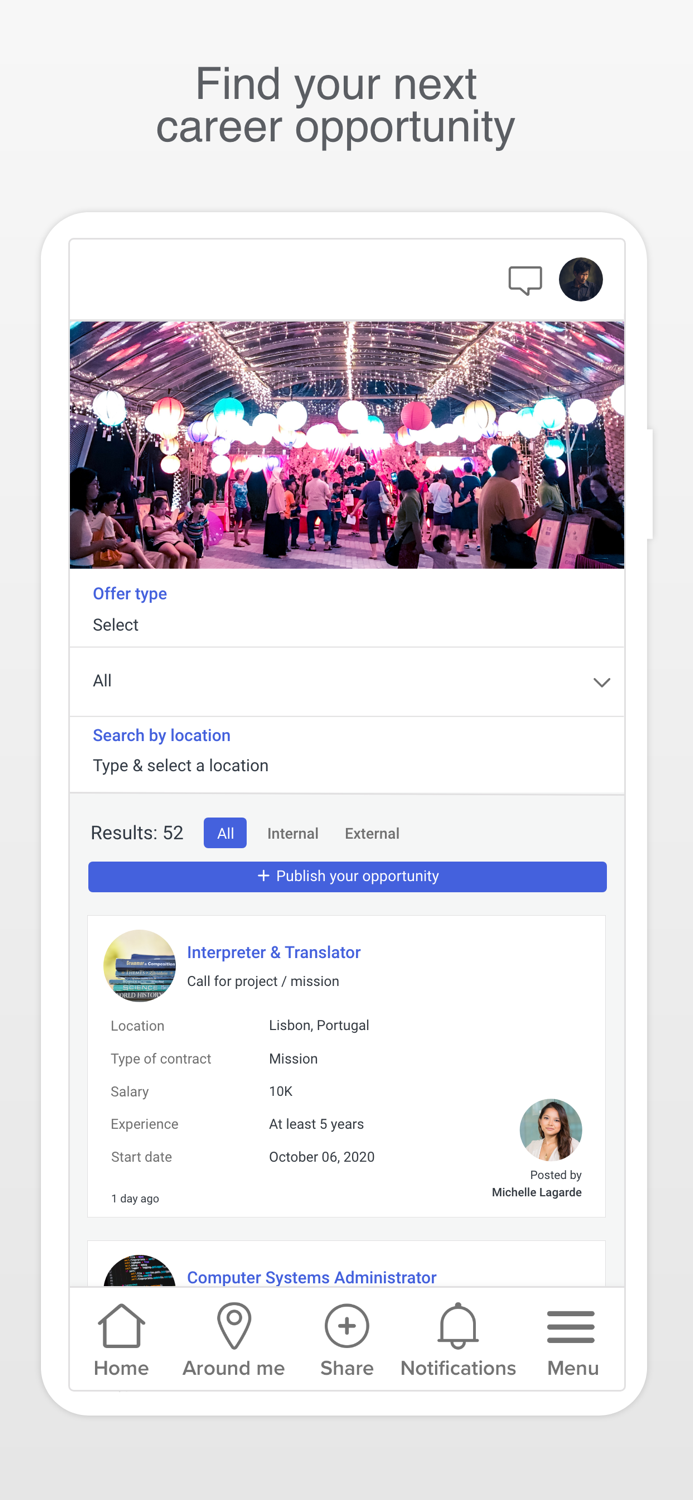Viewport: 693px width, 1500px height.
Task: Open Notifications bell icon
Action: (457, 1323)
